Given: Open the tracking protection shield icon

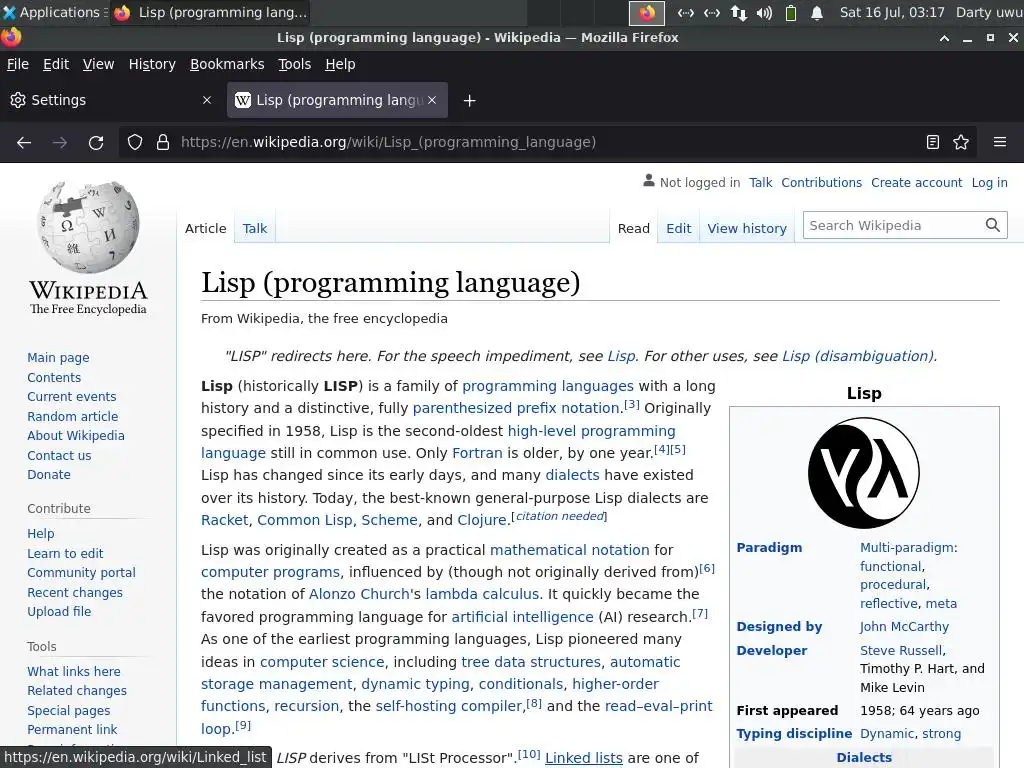Looking at the screenshot, I should [135, 142].
